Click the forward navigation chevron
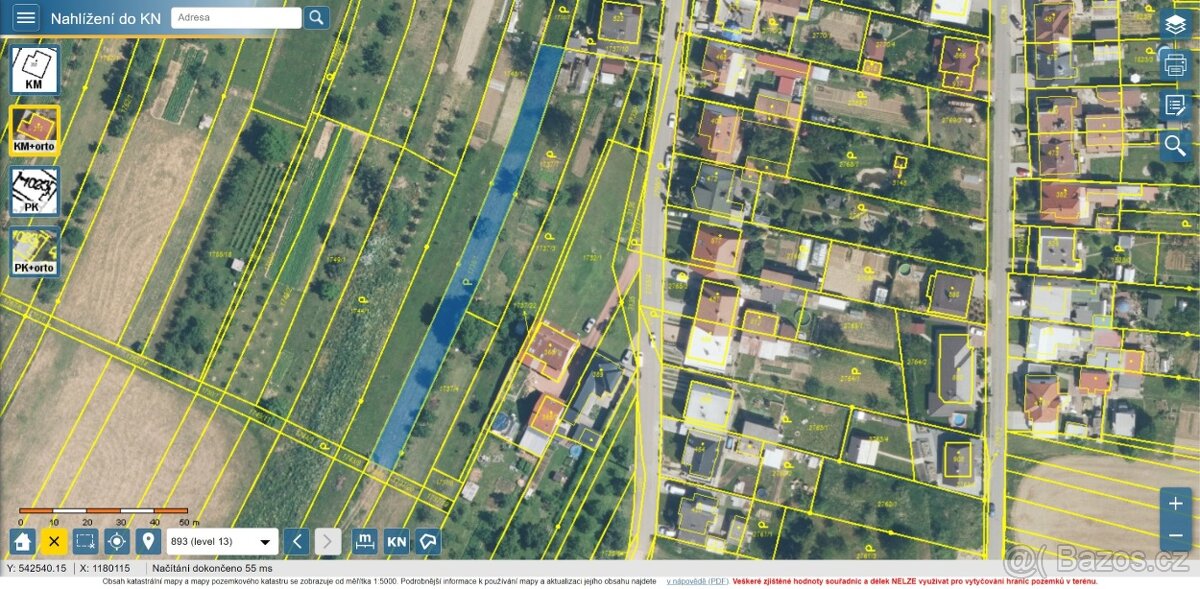 click(x=328, y=541)
